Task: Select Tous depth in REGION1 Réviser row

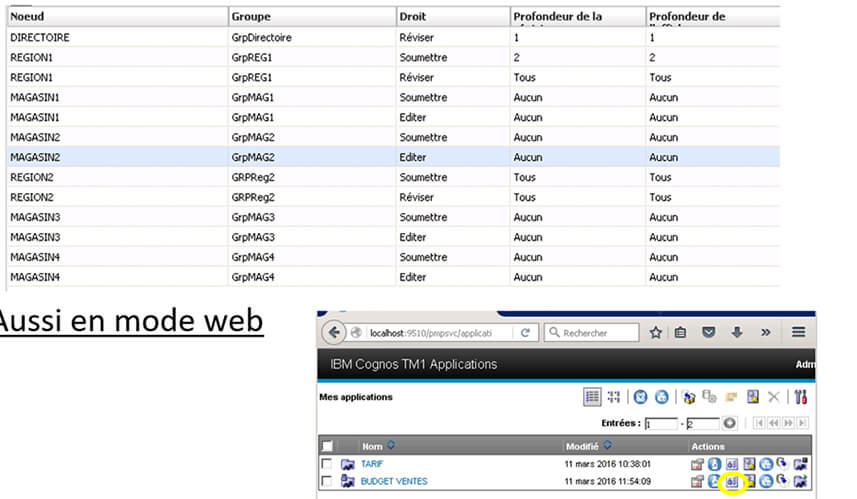Action: 524,78
